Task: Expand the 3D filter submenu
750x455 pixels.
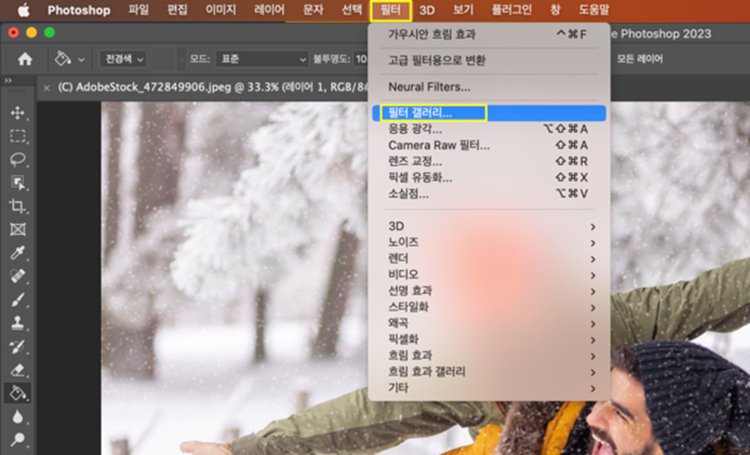Action: click(x=489, y=226)
